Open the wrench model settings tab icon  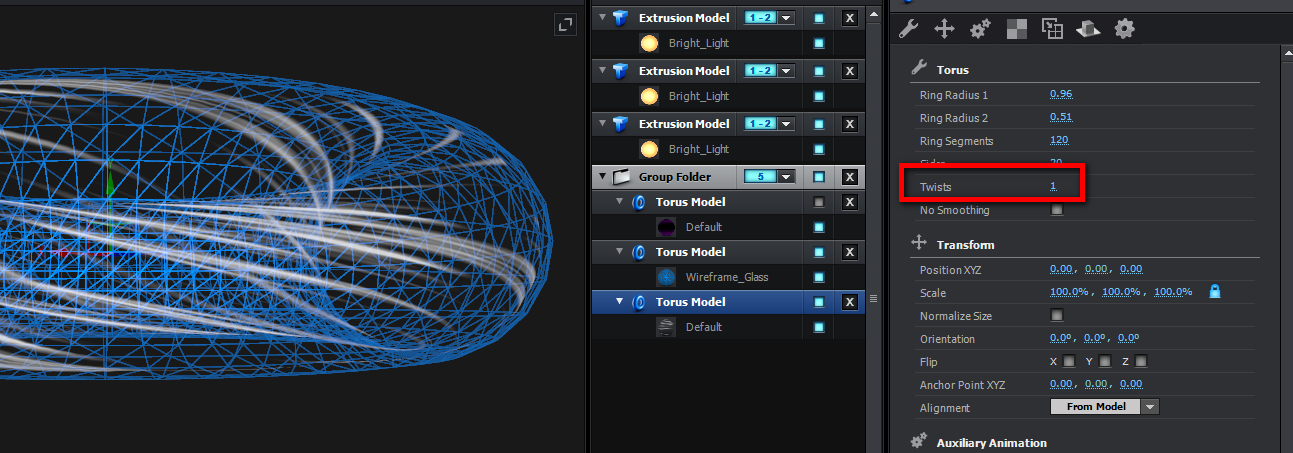909,29
